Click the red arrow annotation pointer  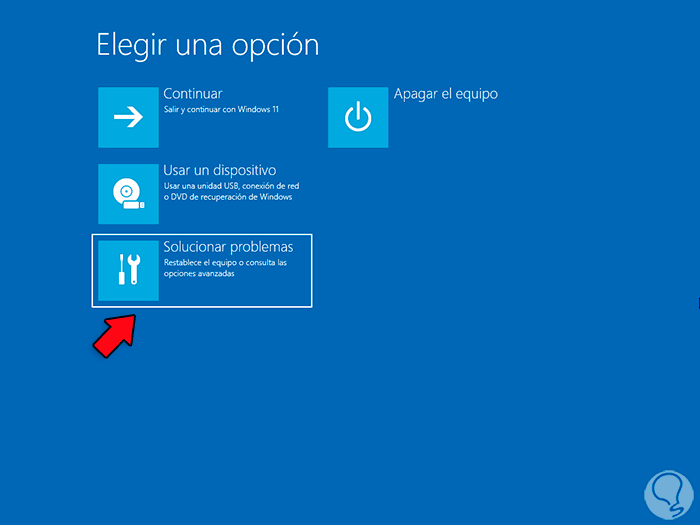coord(115,336)
